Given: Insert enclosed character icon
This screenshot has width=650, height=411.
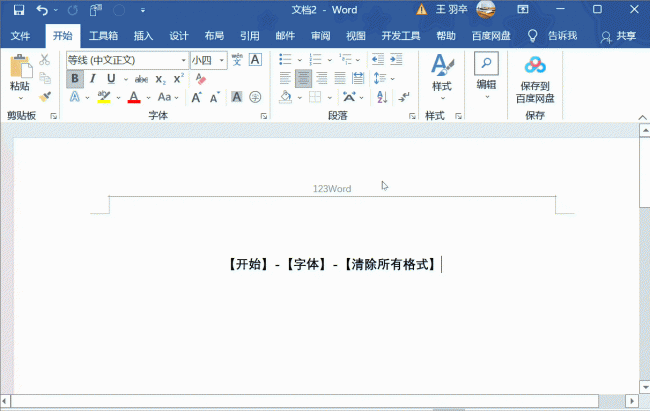Looking at the screenshot, I should coord(255,97).
